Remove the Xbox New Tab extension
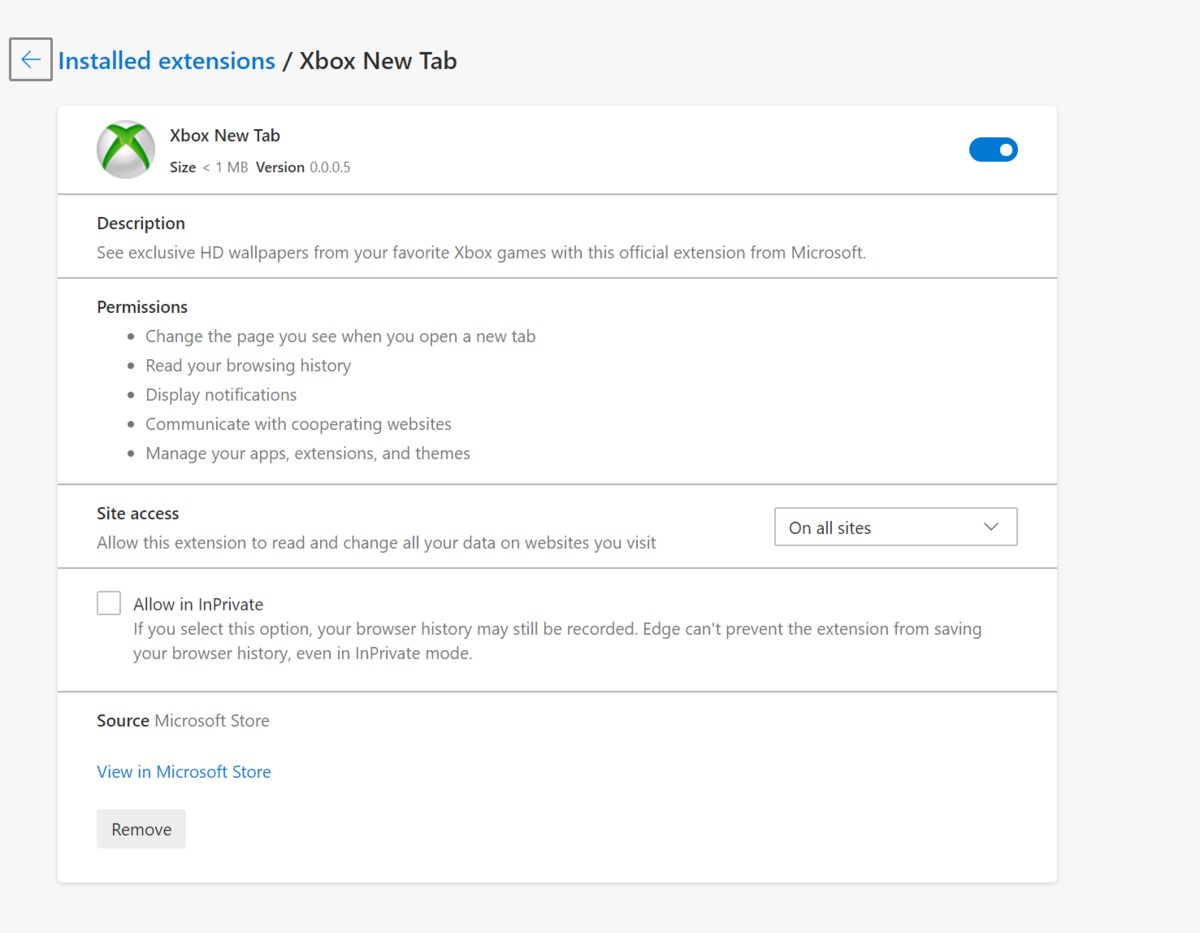The height and width of the screenshot is (933, 1200). coord(141,829)
